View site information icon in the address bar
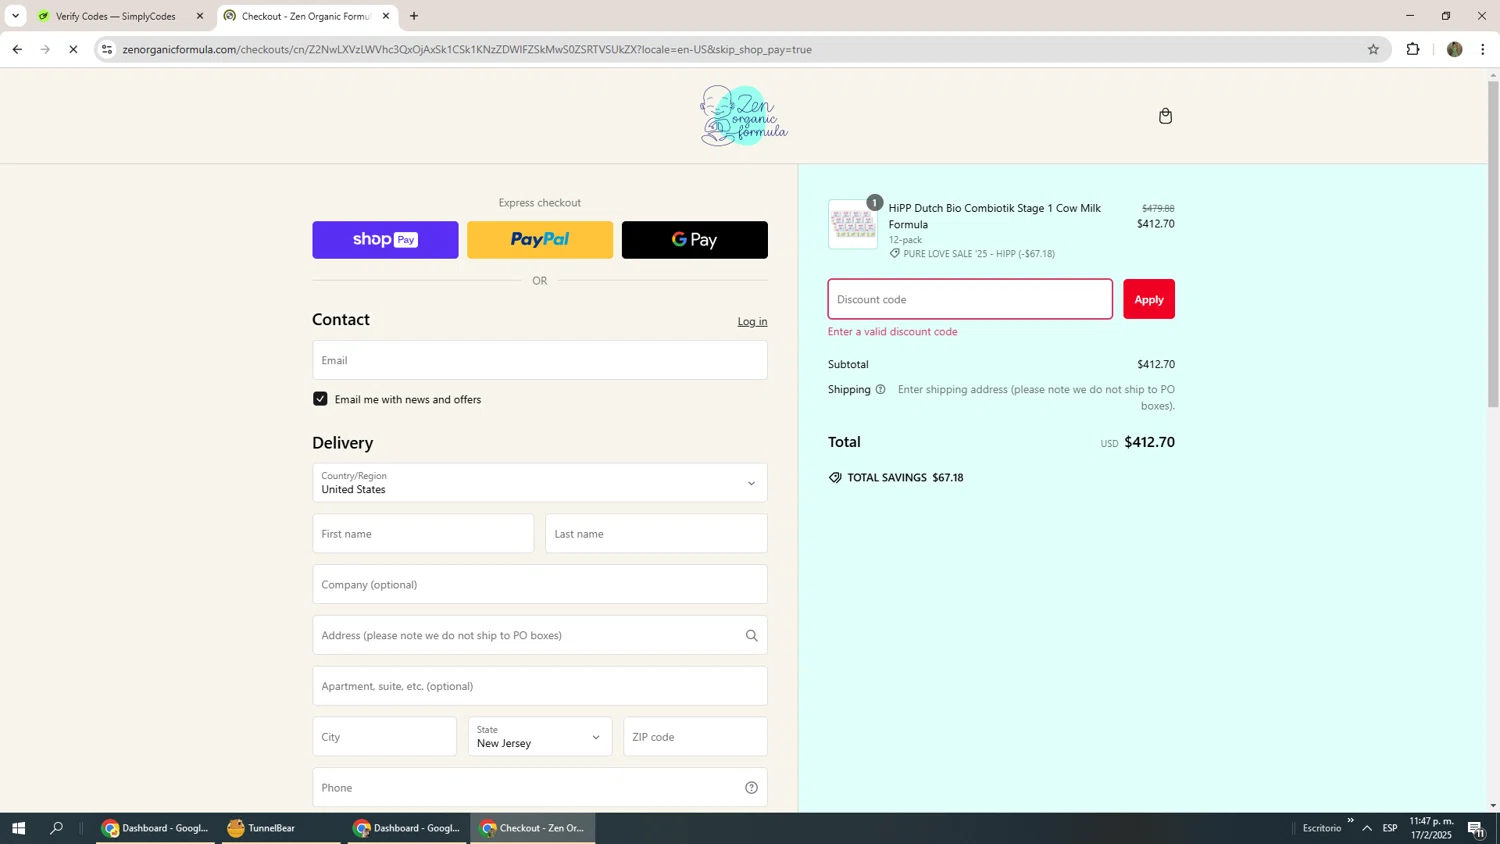The image size is (1500, 844). (x=107, y=49)
